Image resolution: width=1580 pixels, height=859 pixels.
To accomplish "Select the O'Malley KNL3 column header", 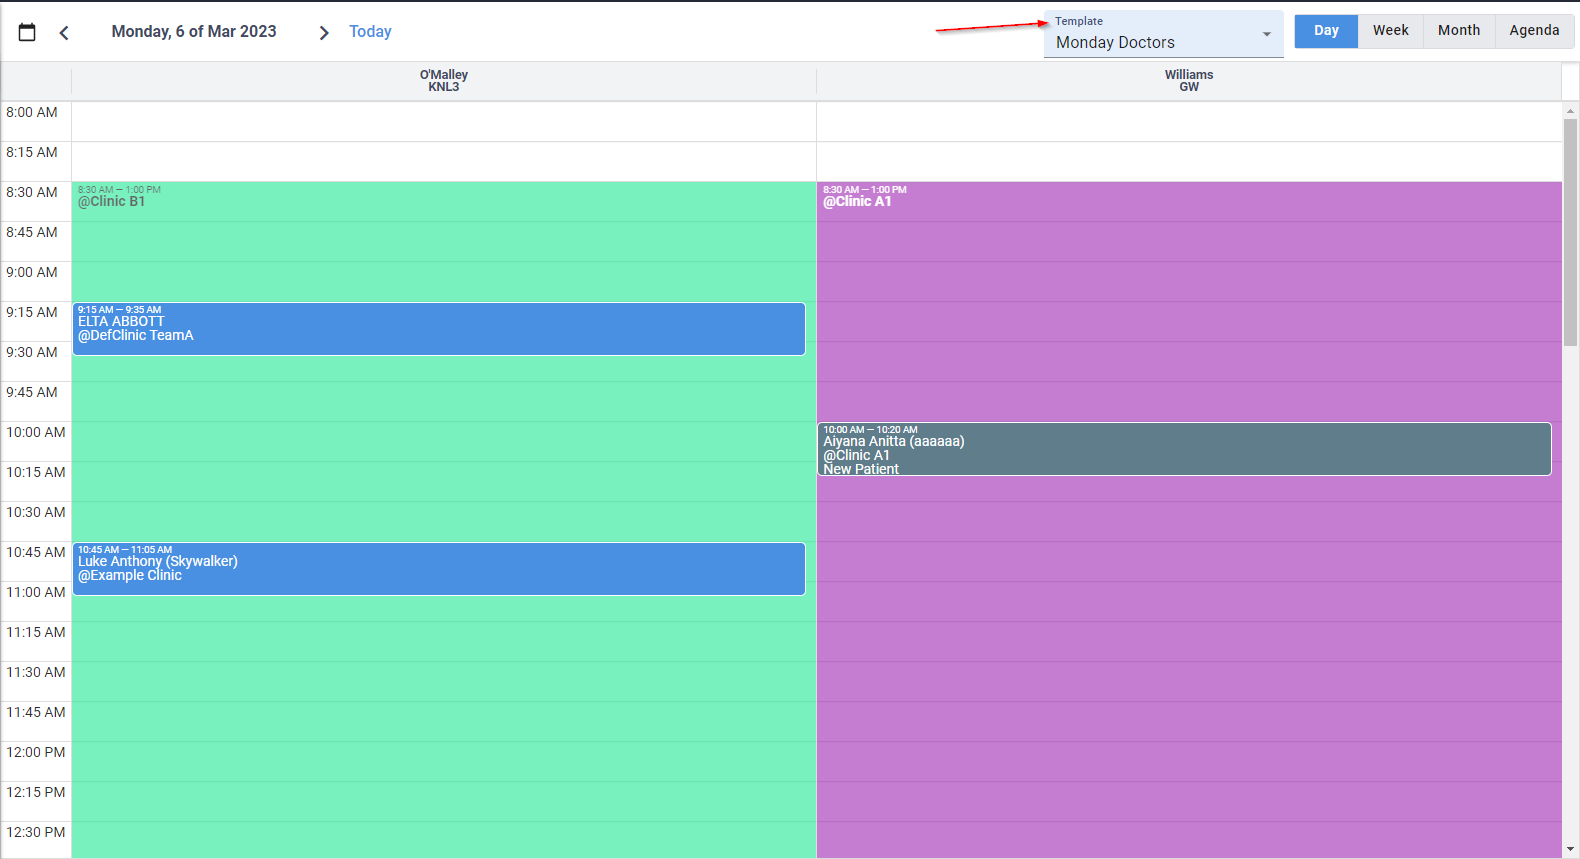I will (x=444, y=81).
